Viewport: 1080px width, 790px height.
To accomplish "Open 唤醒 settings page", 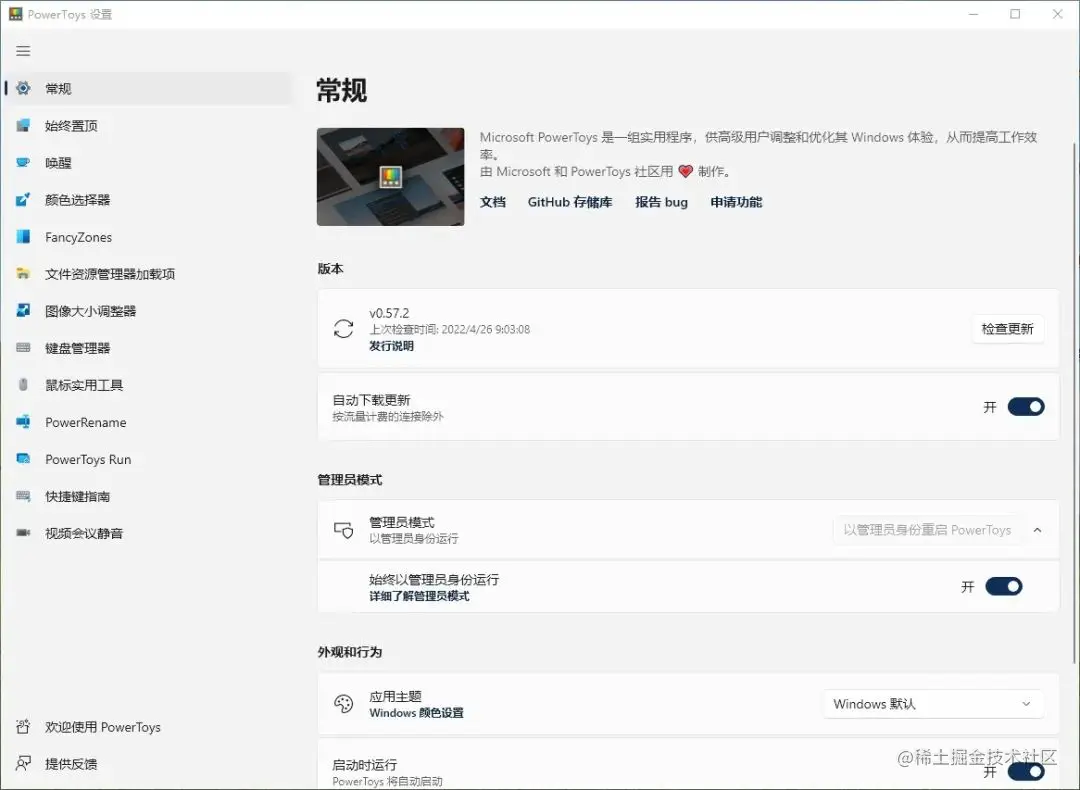I will (x=149, y=163).
